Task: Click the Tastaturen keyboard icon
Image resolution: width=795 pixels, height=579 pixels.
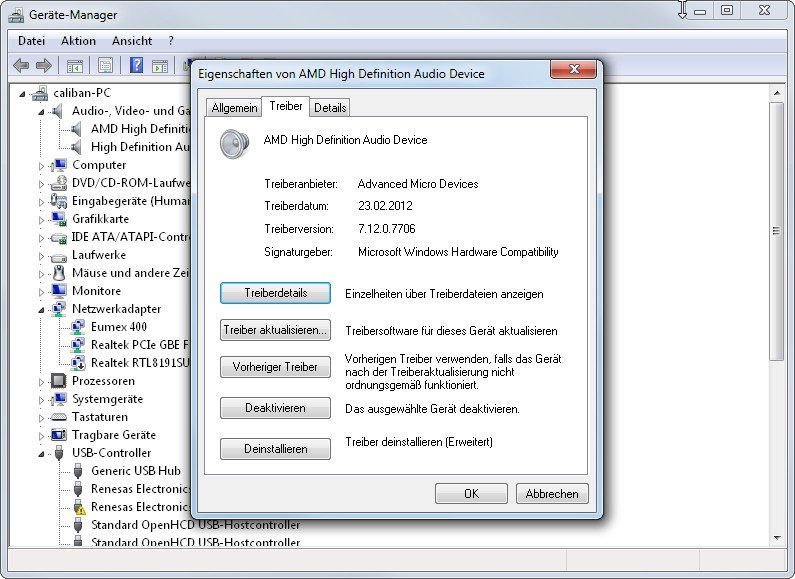Action: tap(59, 417)
